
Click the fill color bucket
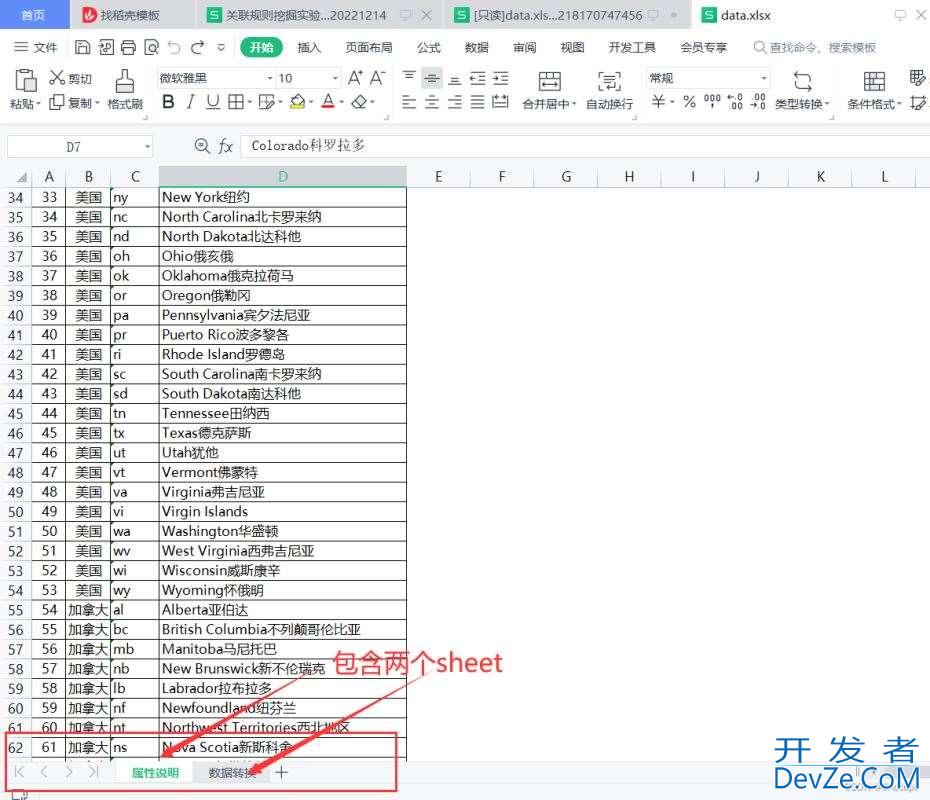[x=297, y=103]
